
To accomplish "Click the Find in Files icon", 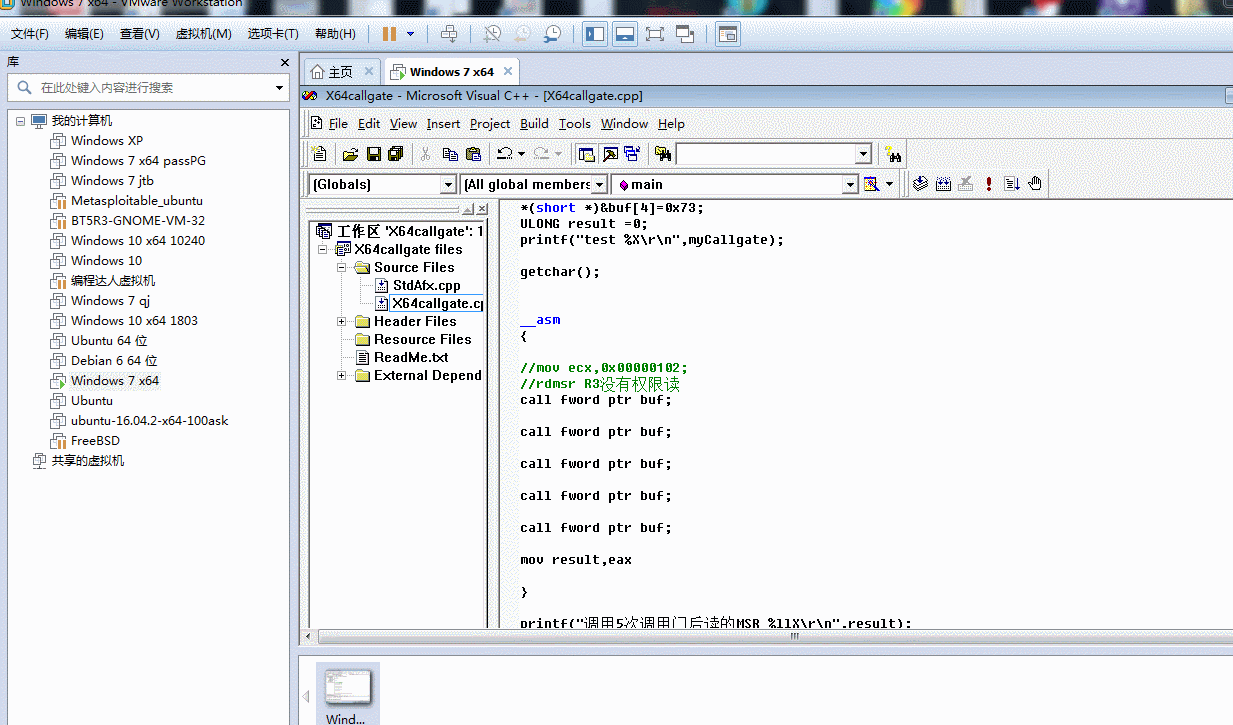I will (x=662, y=154).
